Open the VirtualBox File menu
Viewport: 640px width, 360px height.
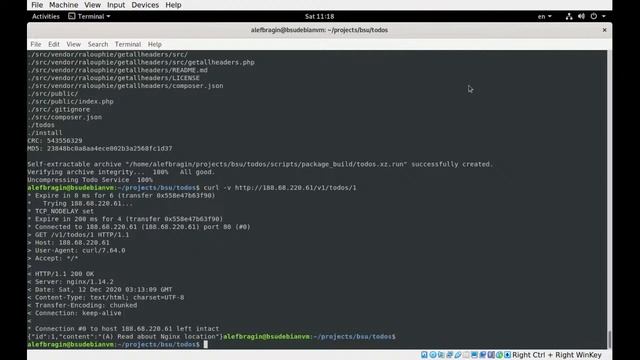37,5
